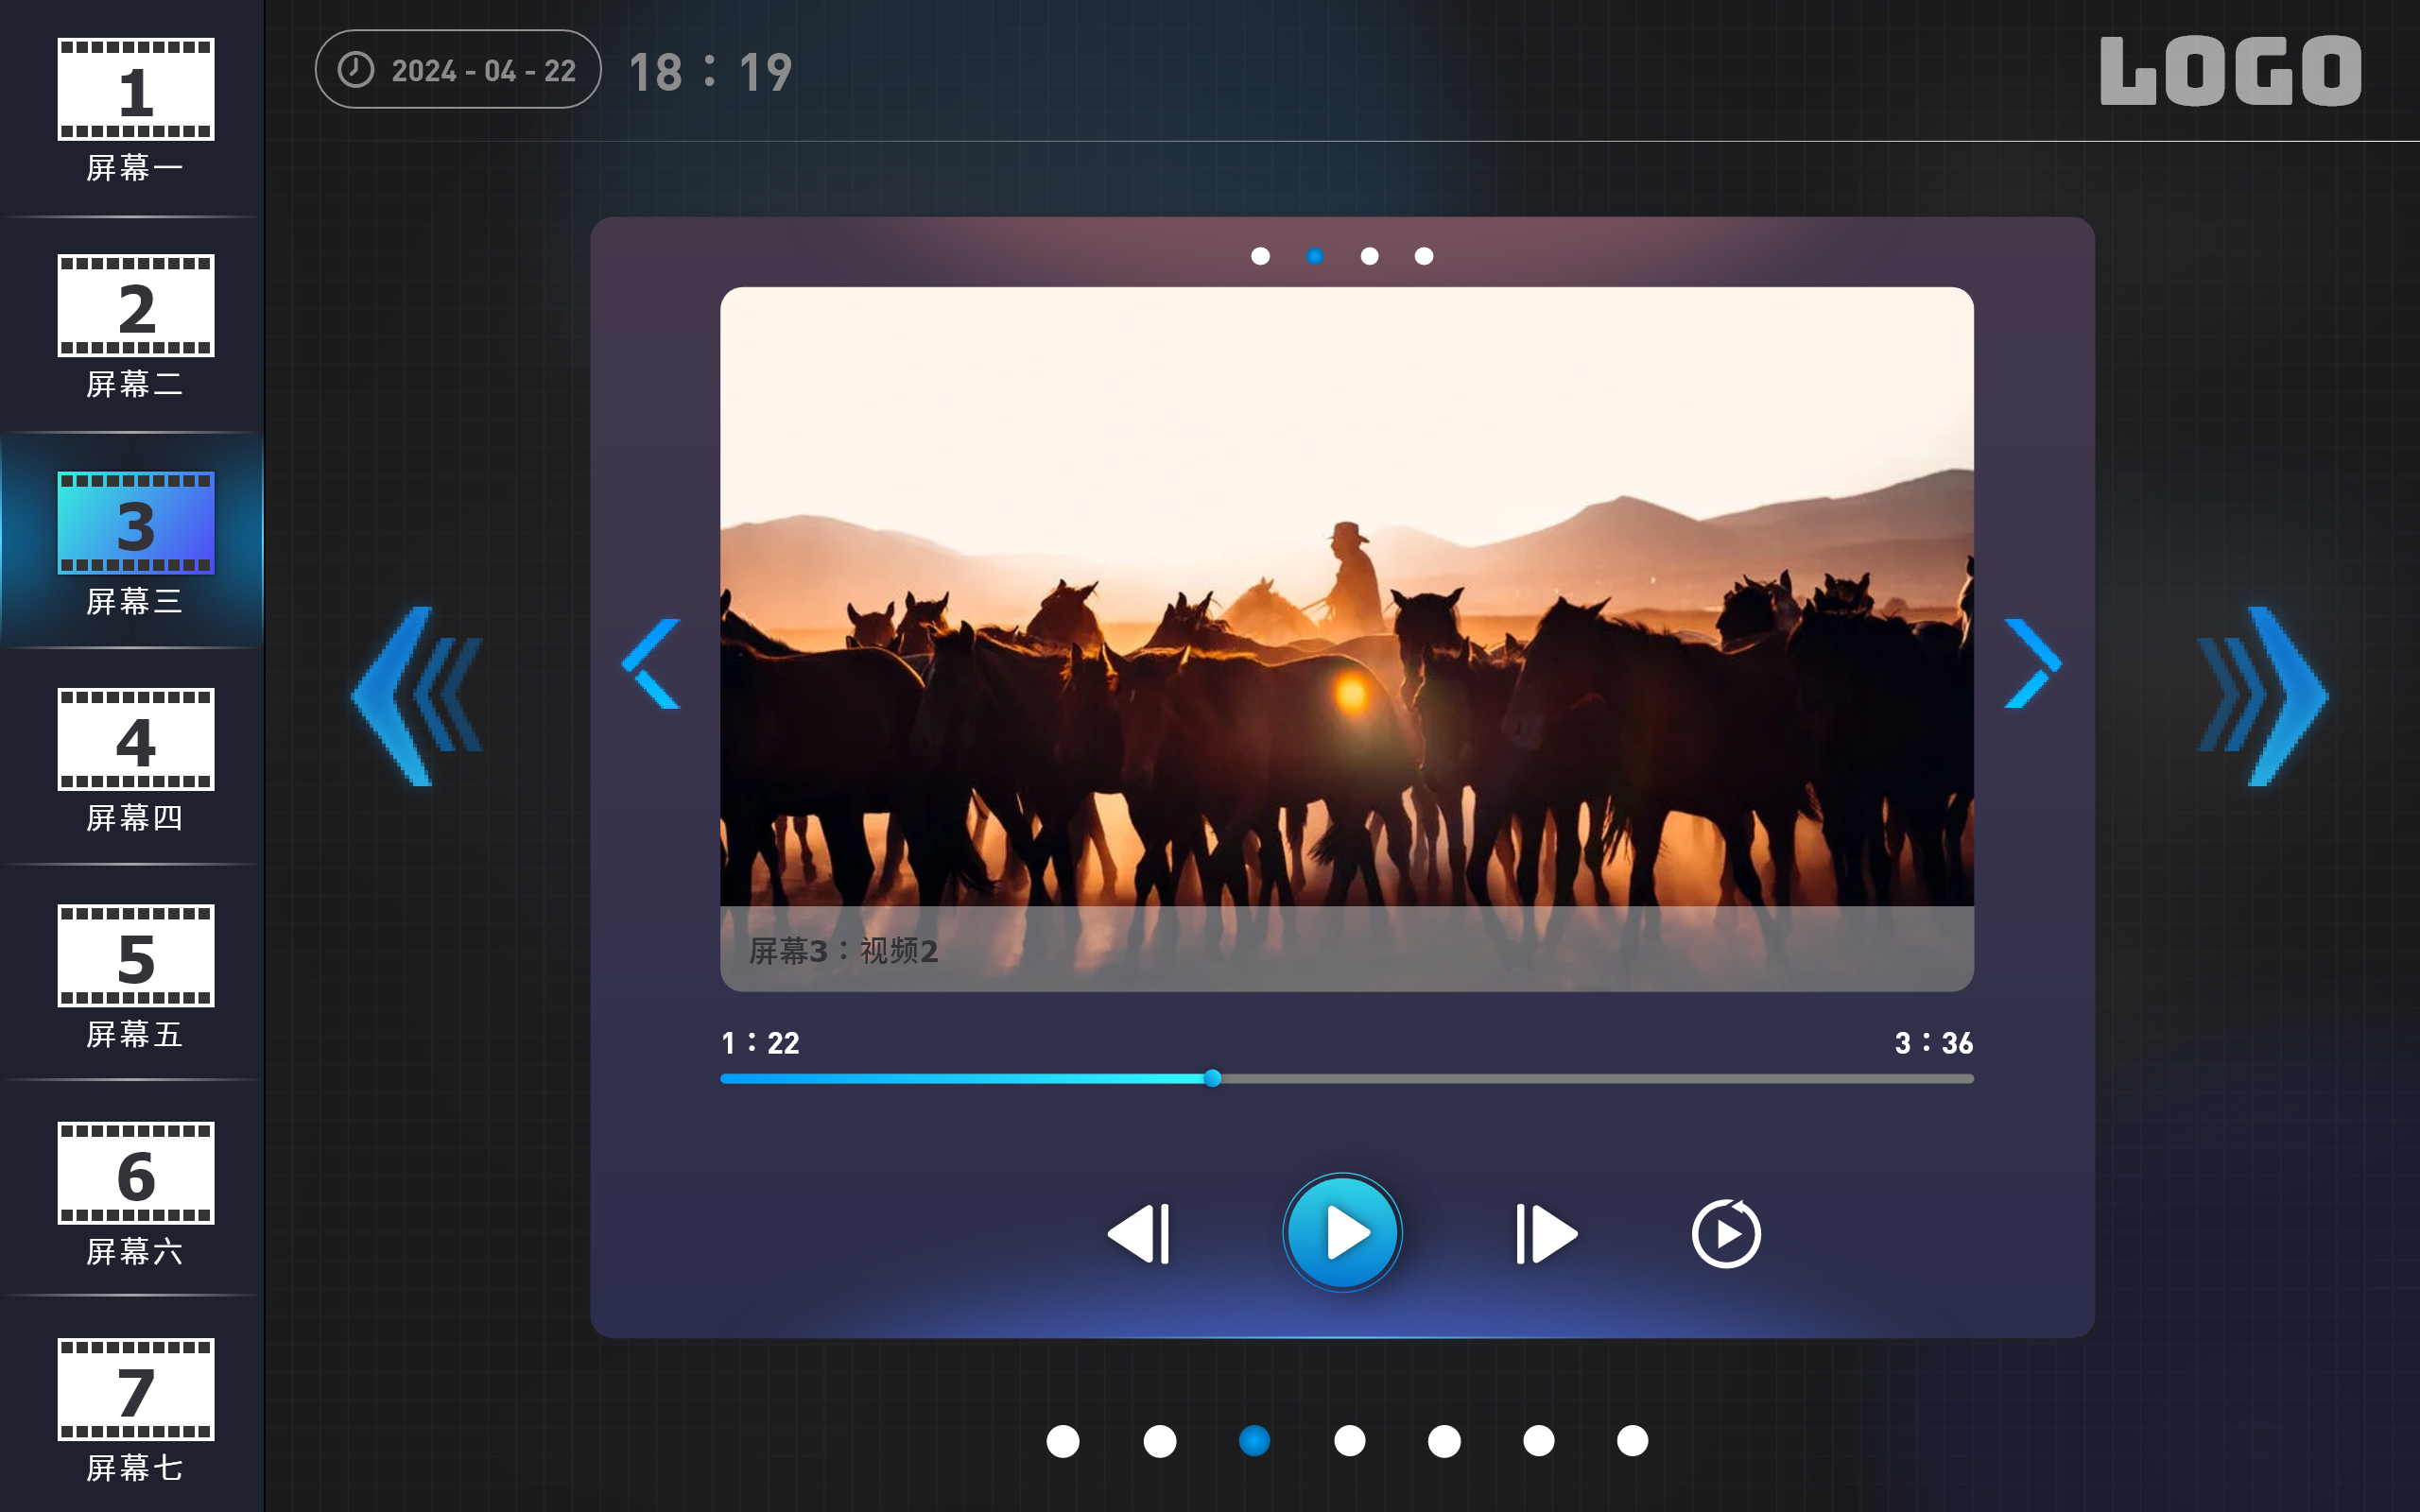Select second screen dot in bottom pager

pyautogui.click(x=1160, y=1441)
